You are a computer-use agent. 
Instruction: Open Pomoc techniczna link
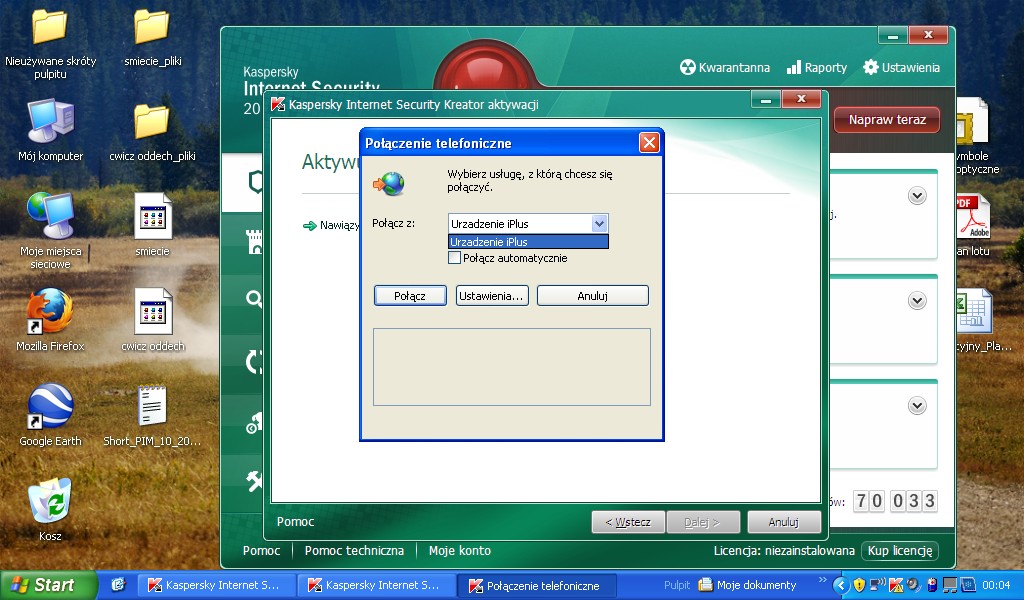(x=354, y=550)
